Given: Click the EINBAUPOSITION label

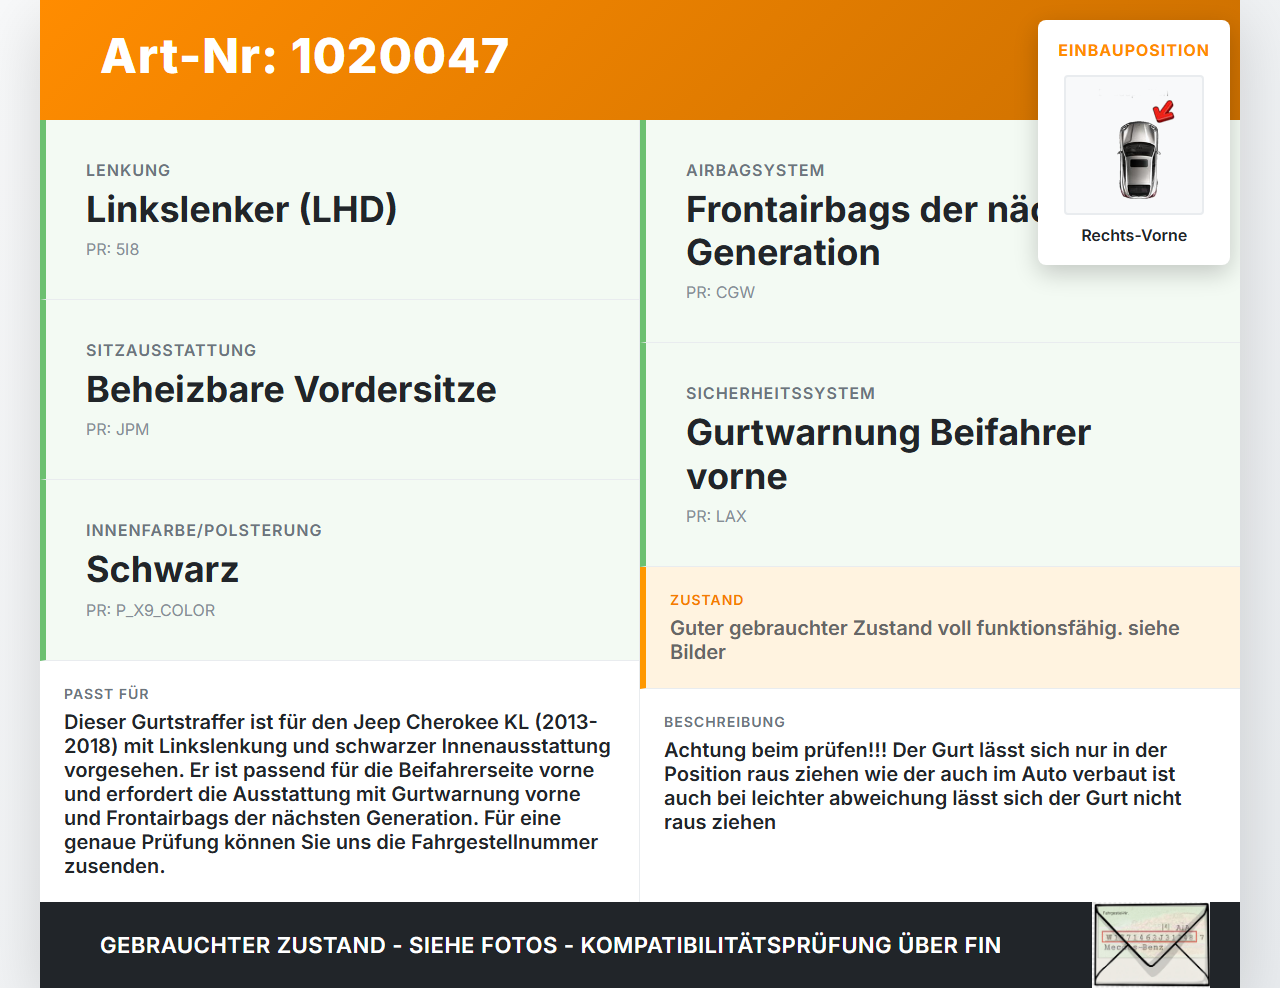Looking at the screenshot, I should pos(1134,50).
